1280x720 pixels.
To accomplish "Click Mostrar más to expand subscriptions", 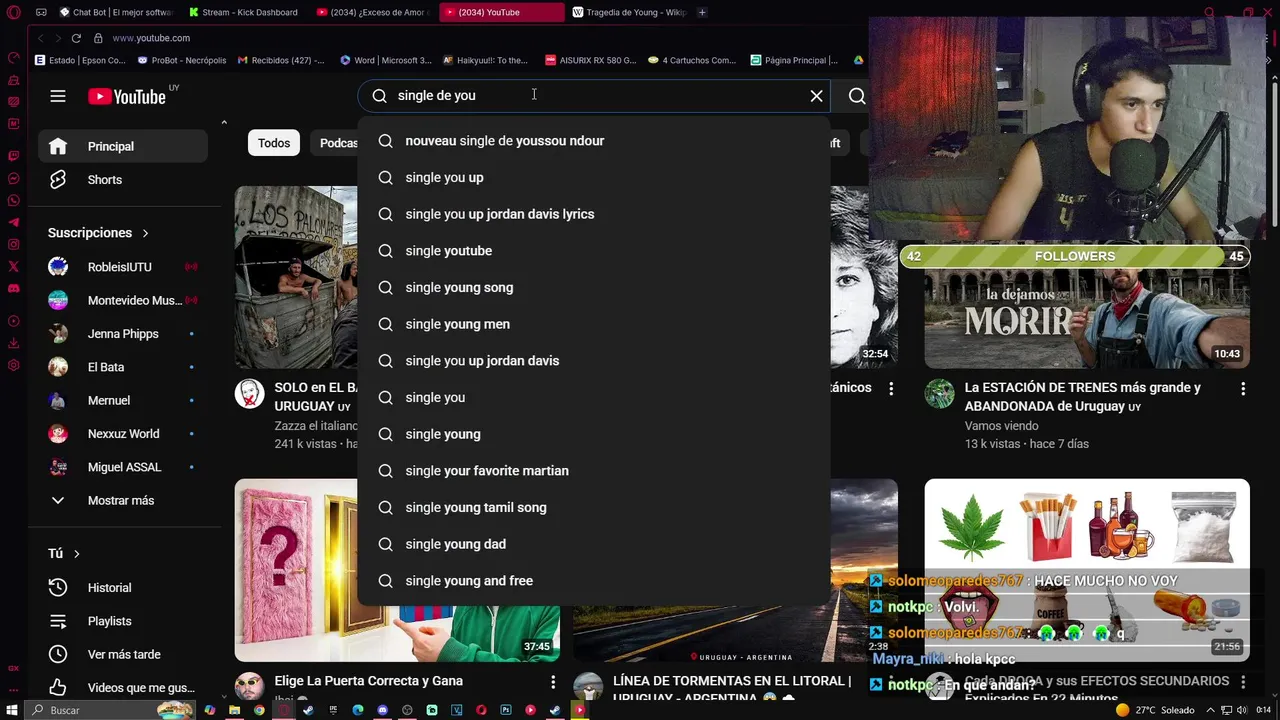I will [x=123, y=500].
